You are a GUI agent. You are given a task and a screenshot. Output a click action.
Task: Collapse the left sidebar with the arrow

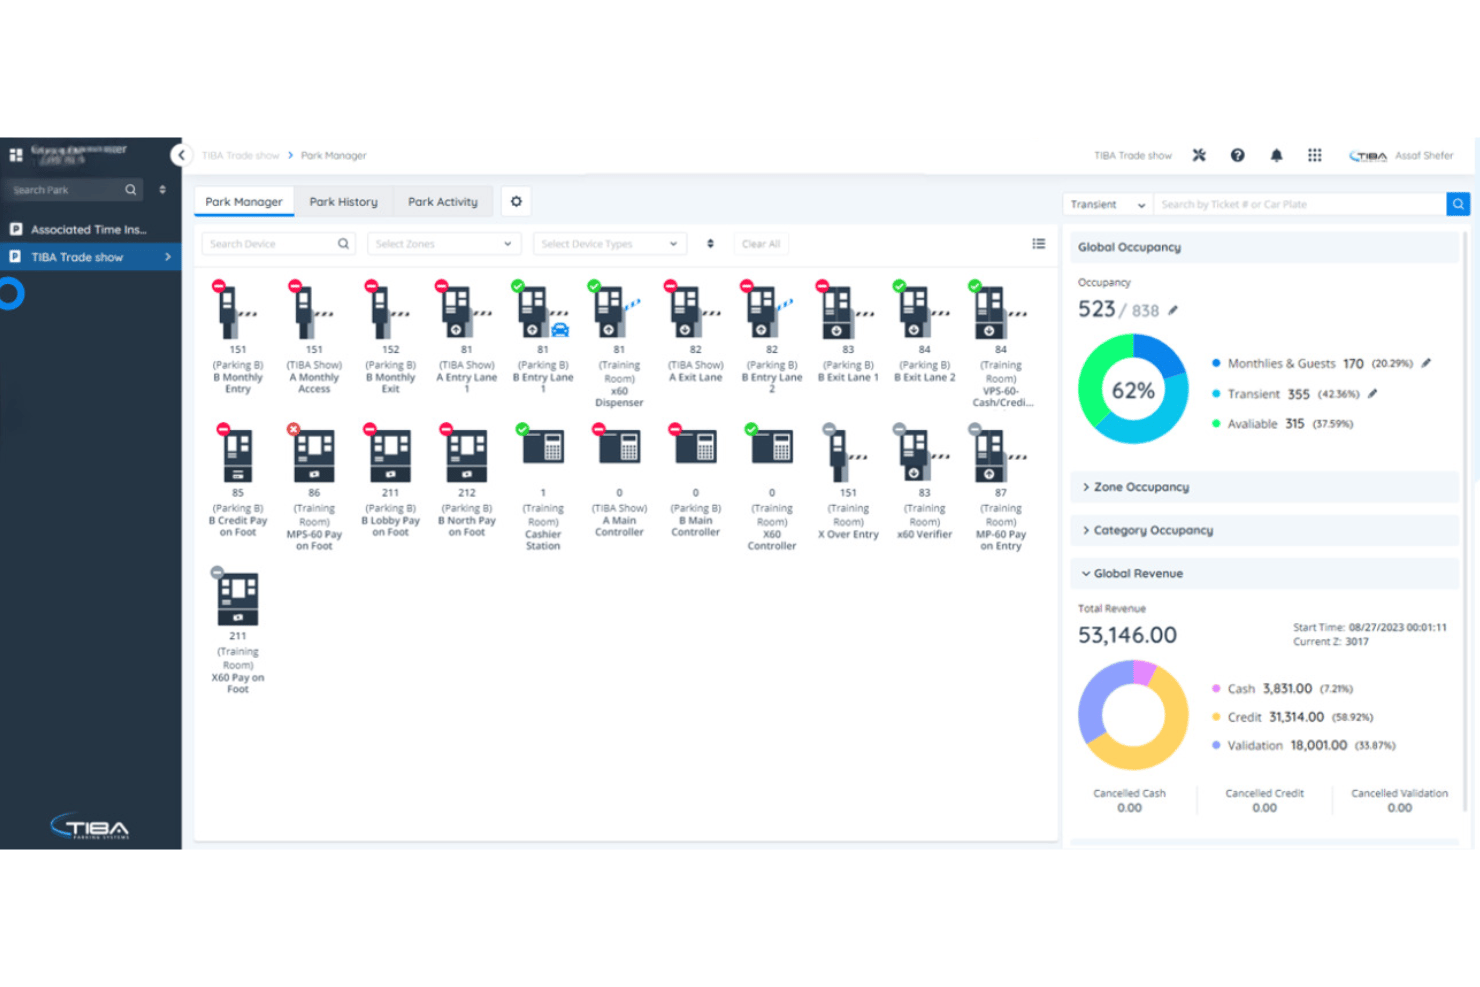point(181,155)
